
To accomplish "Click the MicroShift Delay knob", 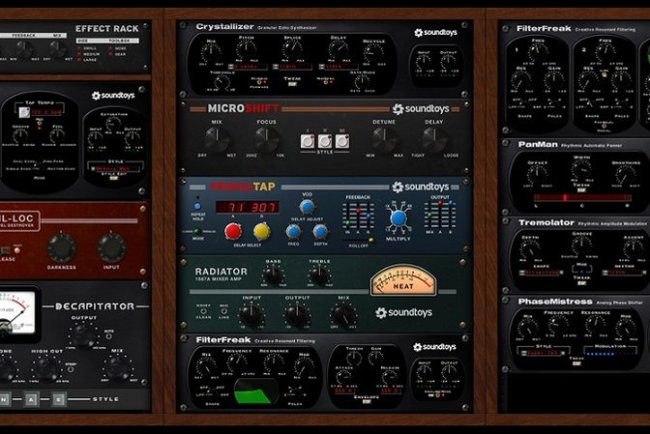I will tap(434, 140).
